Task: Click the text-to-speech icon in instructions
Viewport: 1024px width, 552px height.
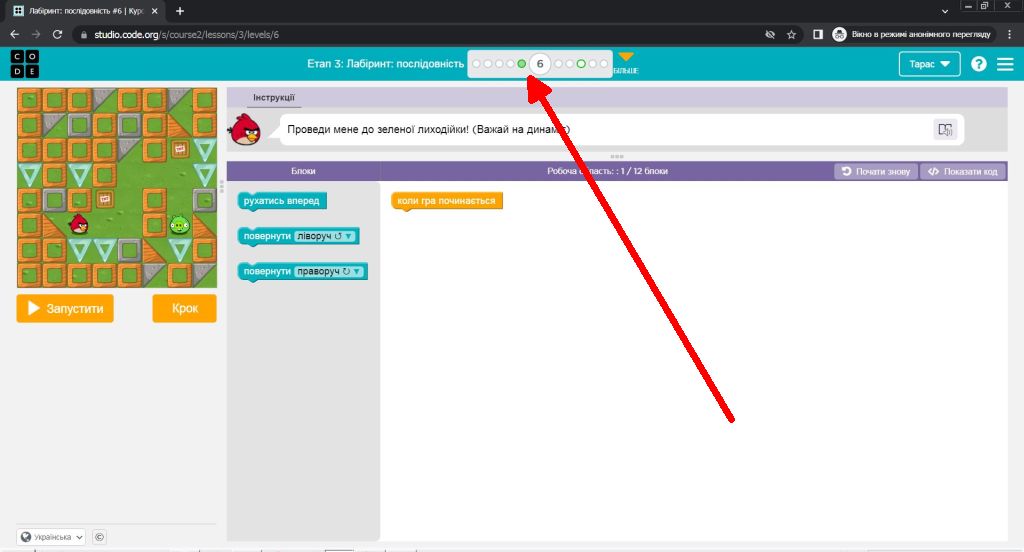Action: click(x=945, y=129)
